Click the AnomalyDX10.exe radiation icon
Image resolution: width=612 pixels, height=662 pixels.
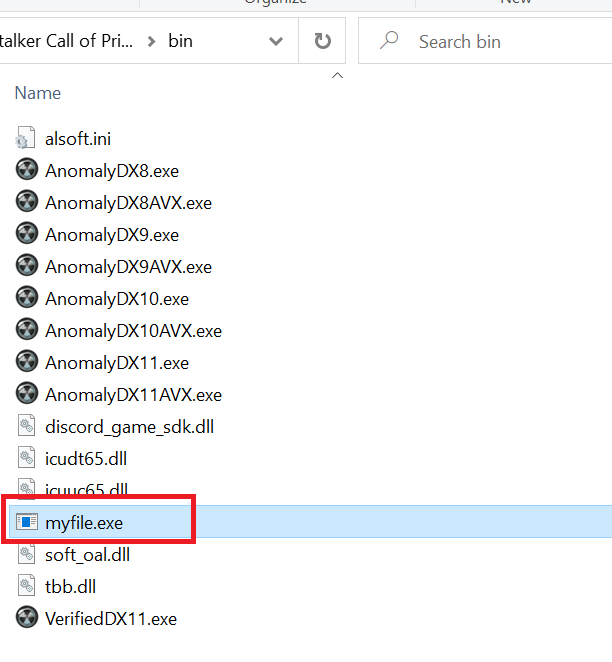[x=27, y=298]
